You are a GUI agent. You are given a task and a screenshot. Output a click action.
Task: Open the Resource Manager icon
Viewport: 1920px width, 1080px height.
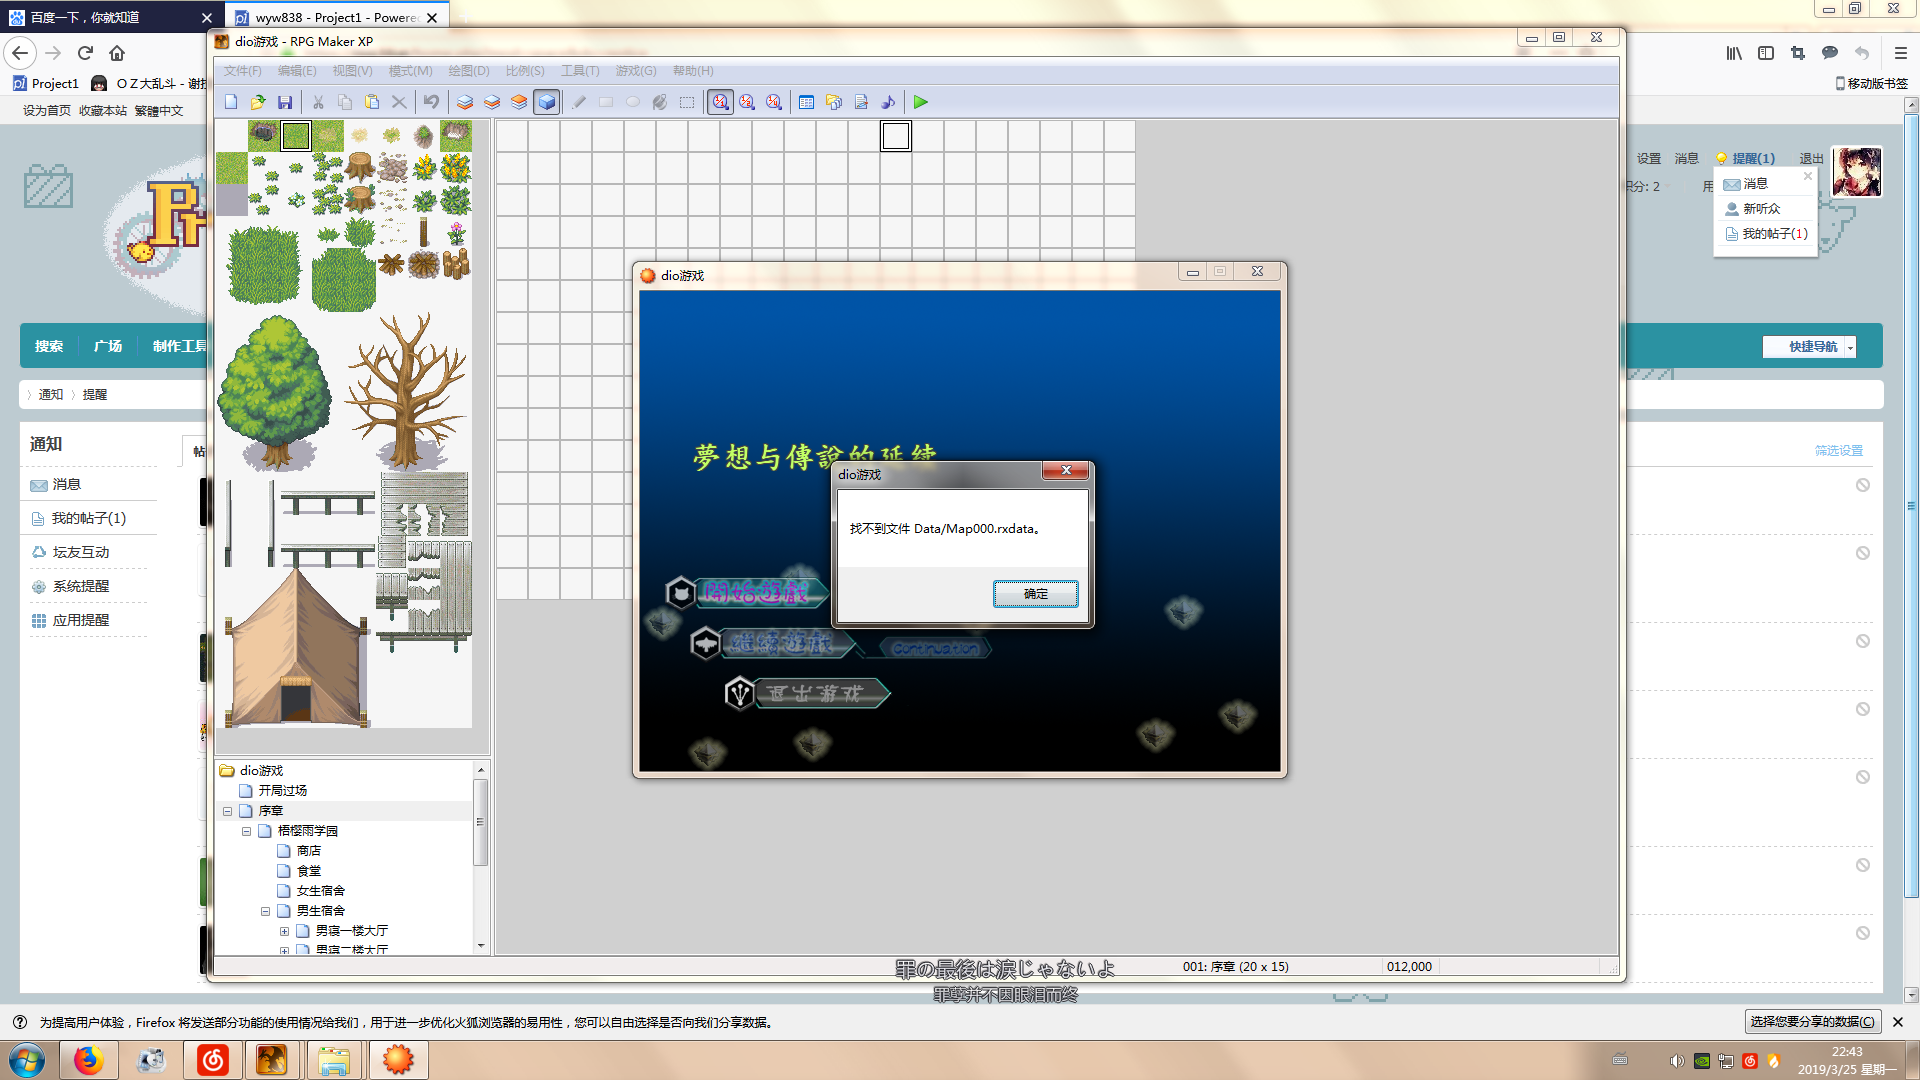point(834,102)
